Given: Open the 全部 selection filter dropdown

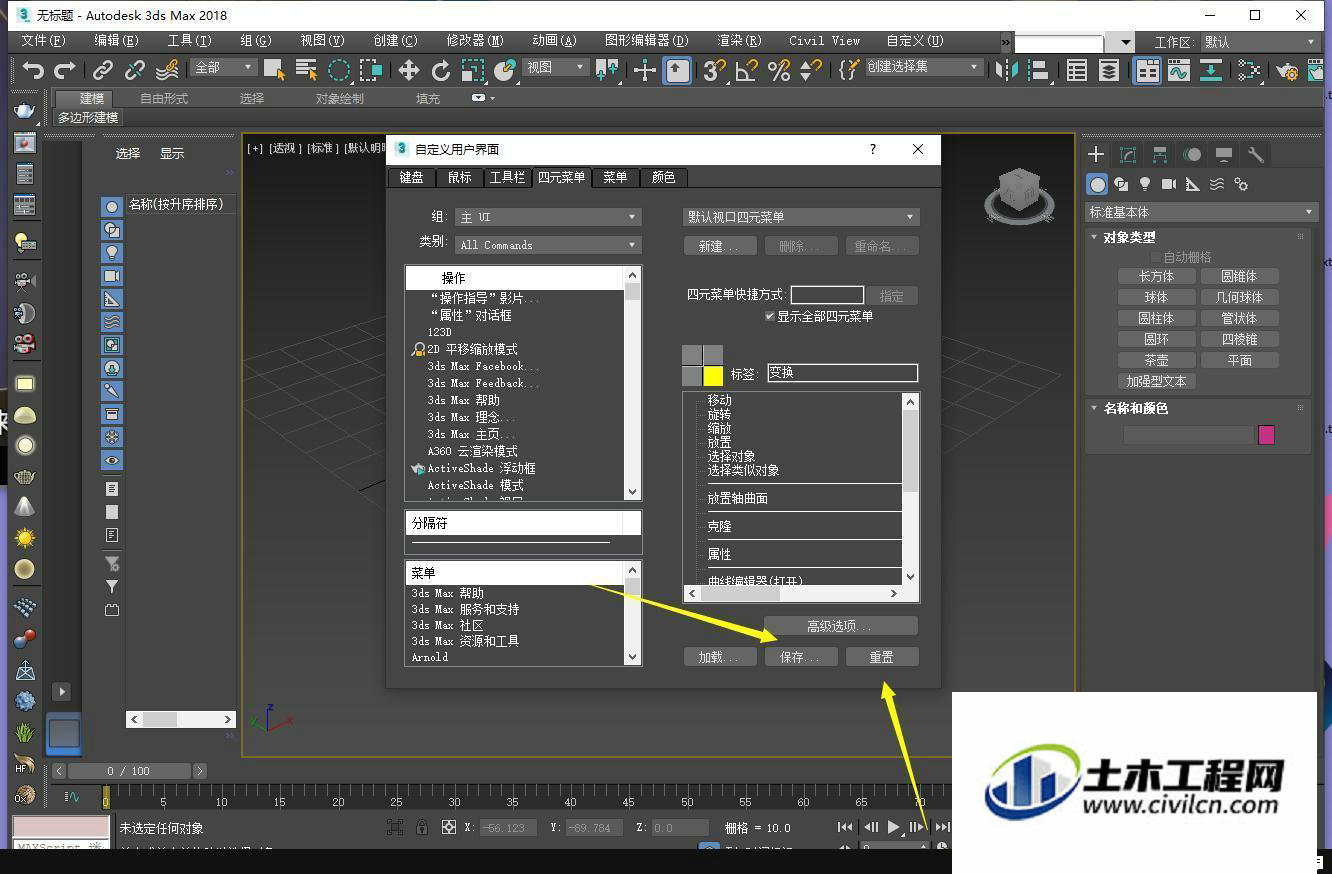Looking at the screenshot, I should click(x=224, y=67).
